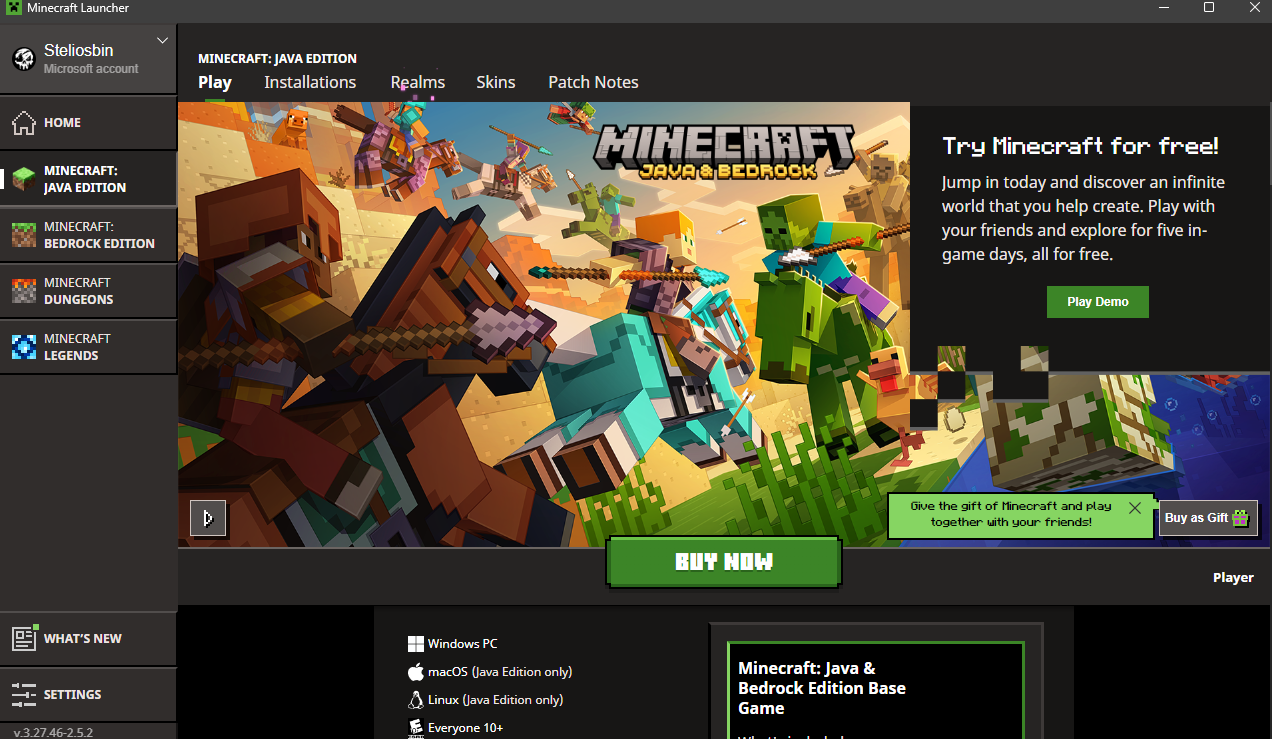
Task: Click the 'macOS (Java Edition only)' text
Action: click(500, 672)
